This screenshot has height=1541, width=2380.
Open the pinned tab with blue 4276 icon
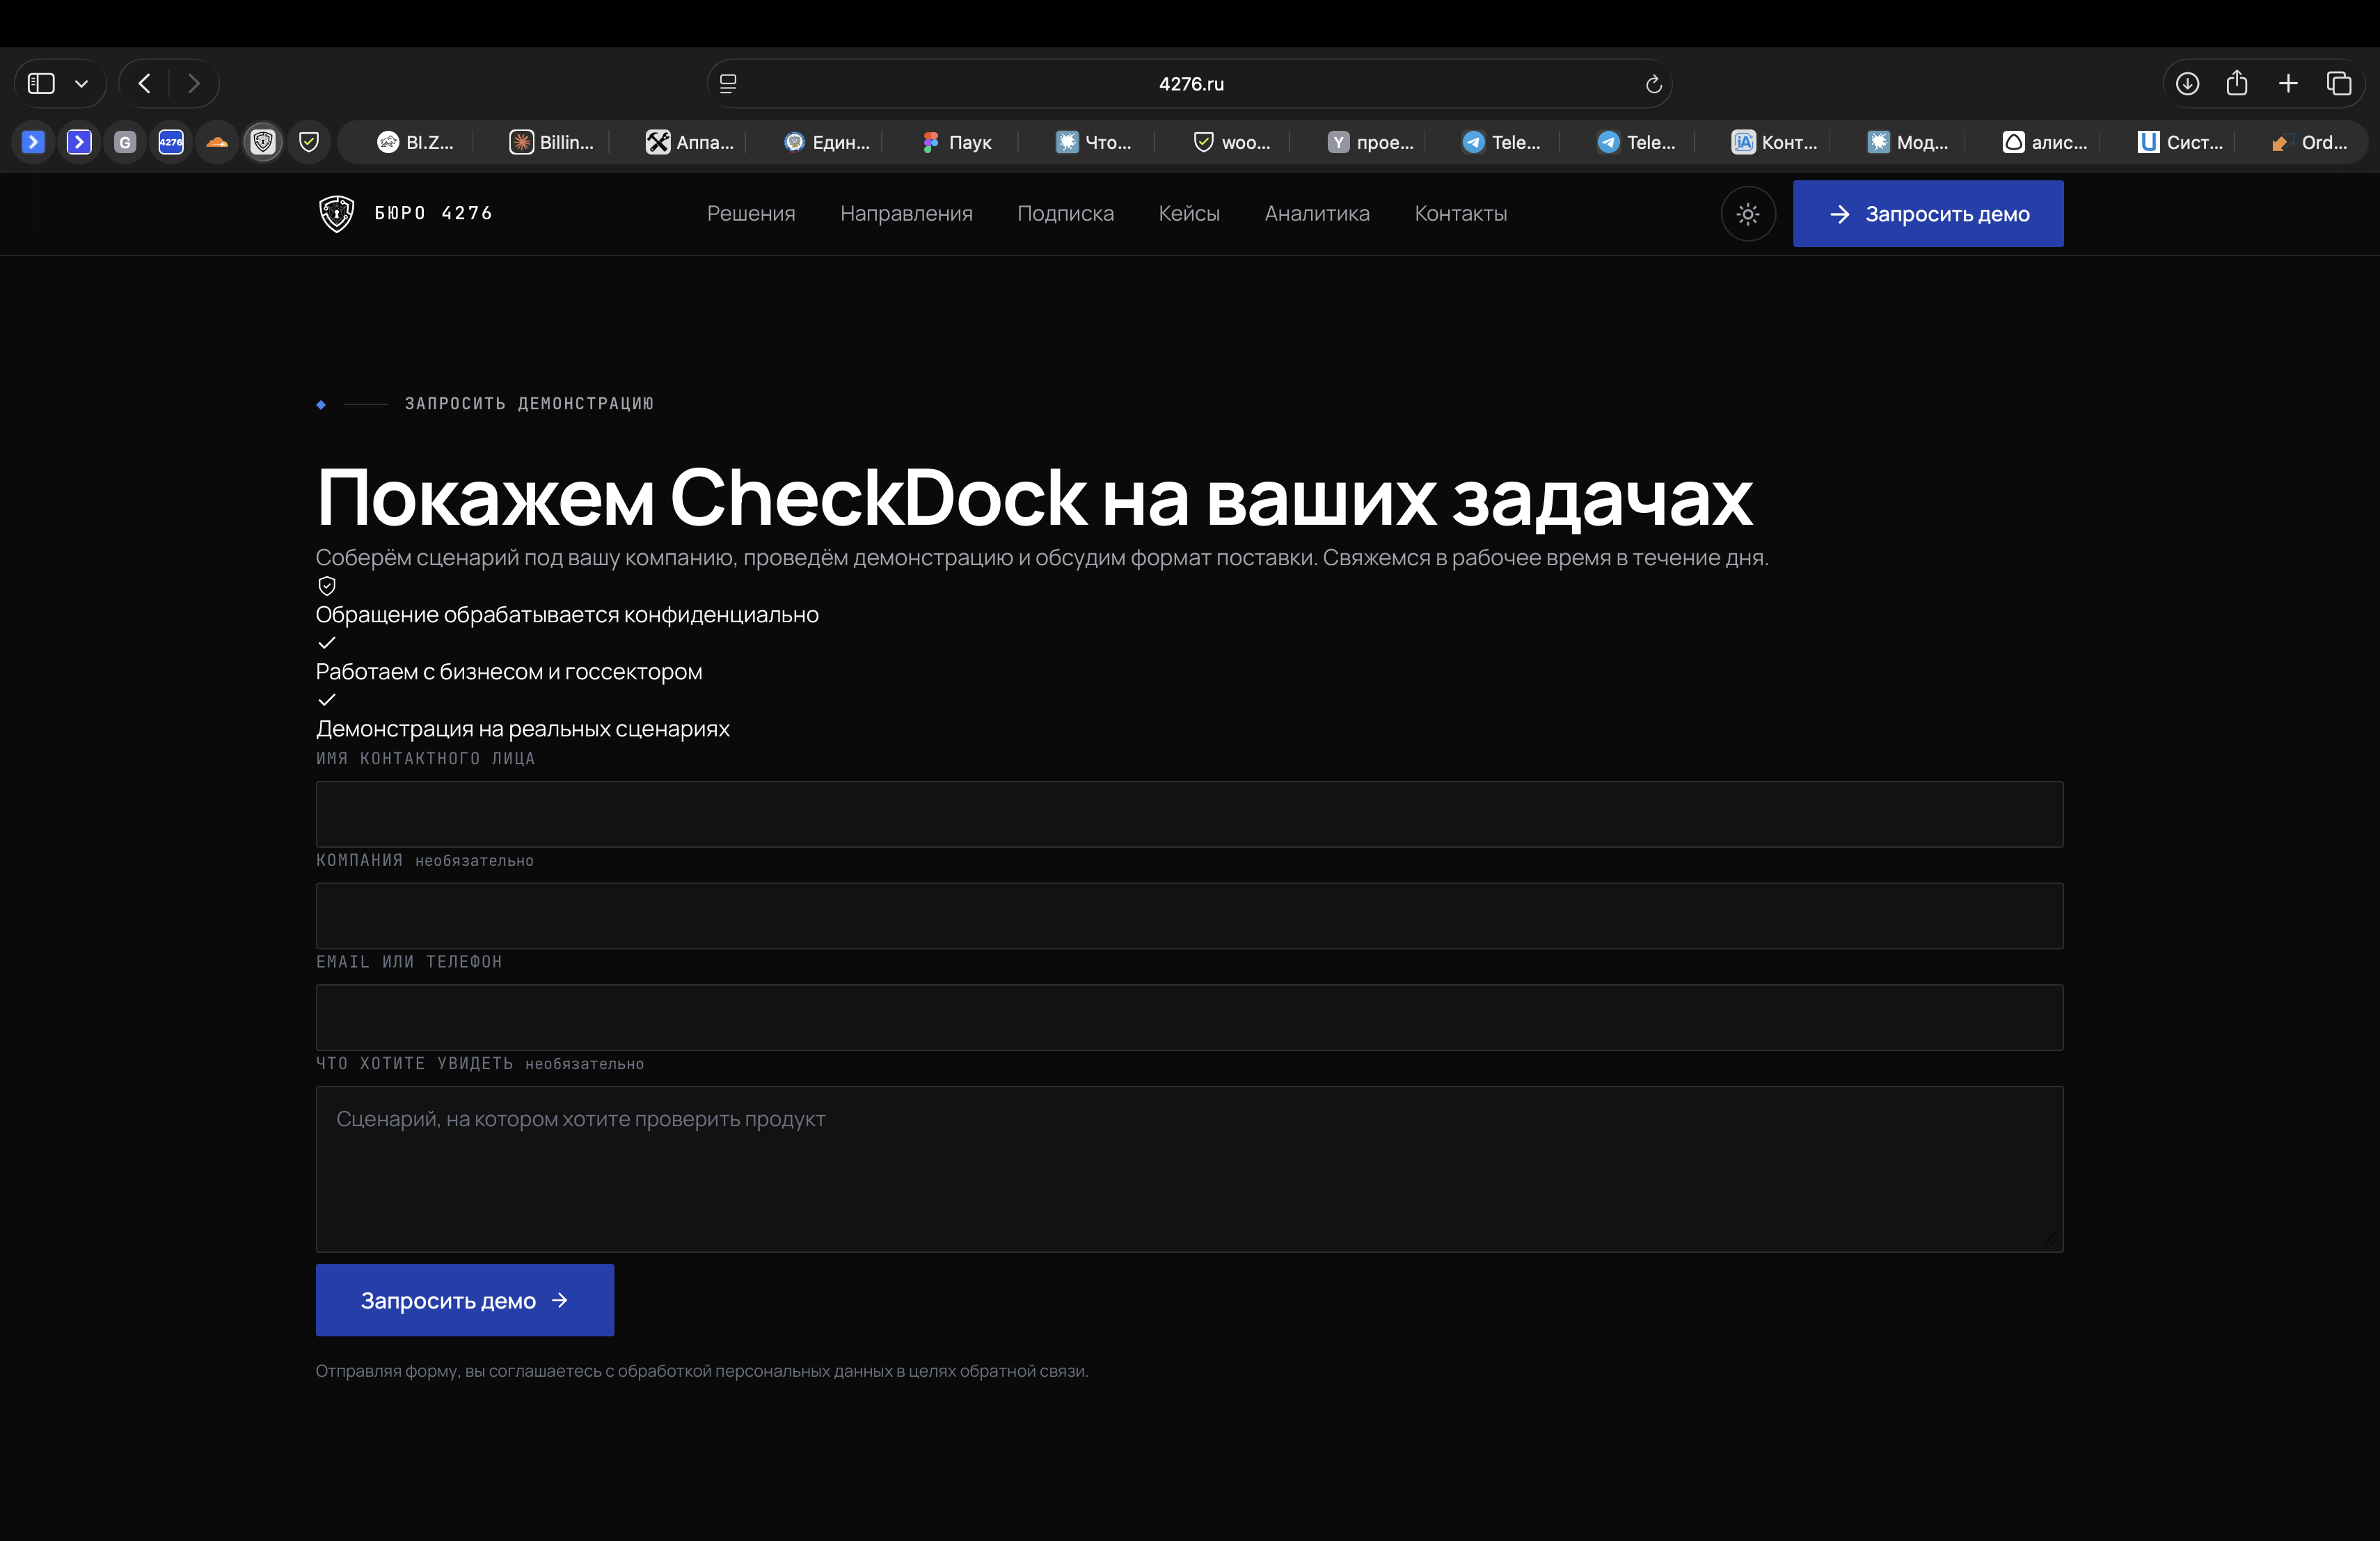coord(171,142)
